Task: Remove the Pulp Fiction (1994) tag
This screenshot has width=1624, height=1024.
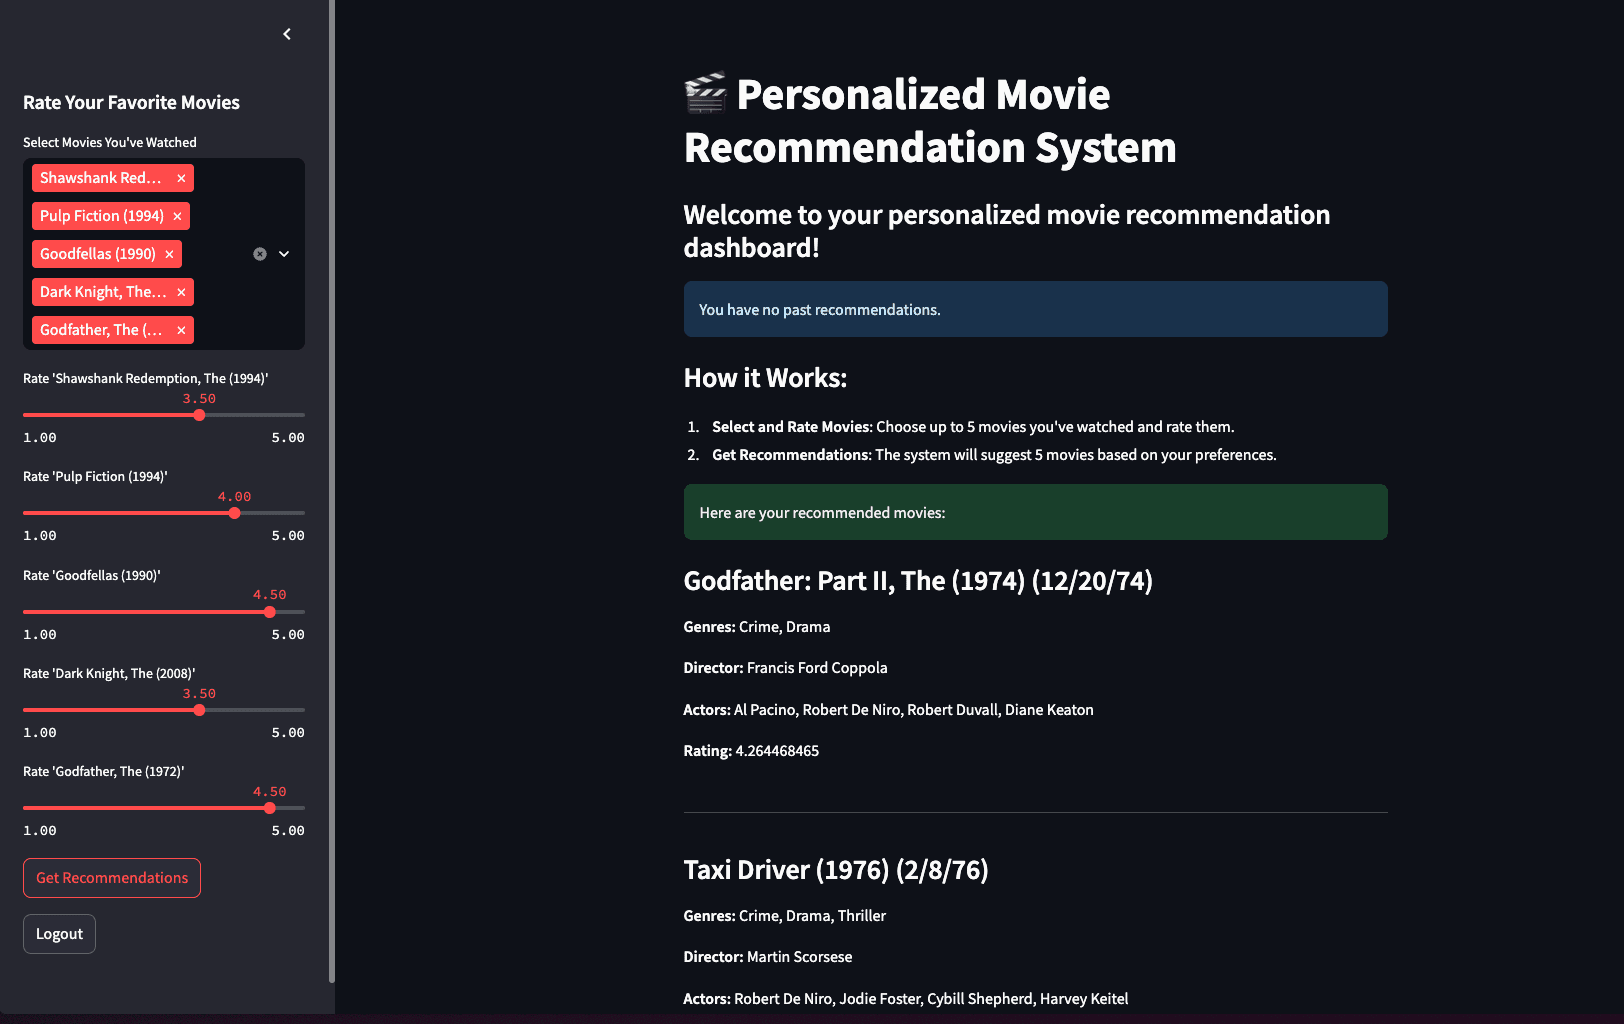Action: (x=177, y=216)
